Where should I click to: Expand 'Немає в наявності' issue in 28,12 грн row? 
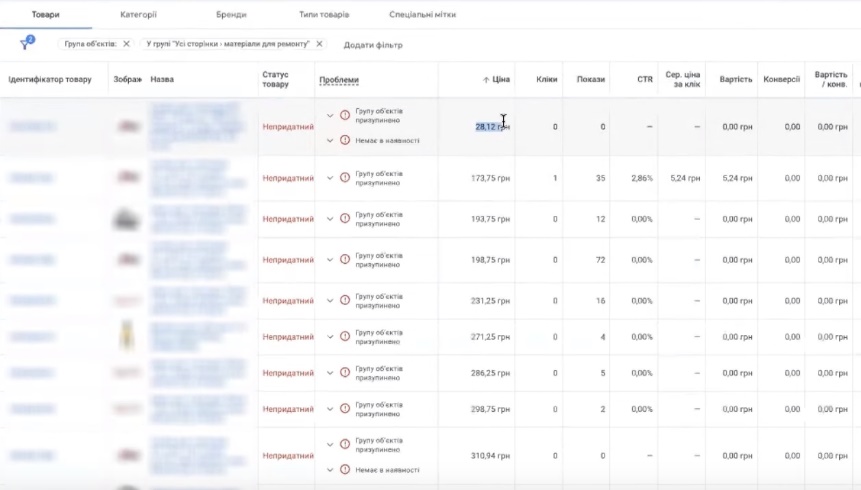(x=330, y=140)
